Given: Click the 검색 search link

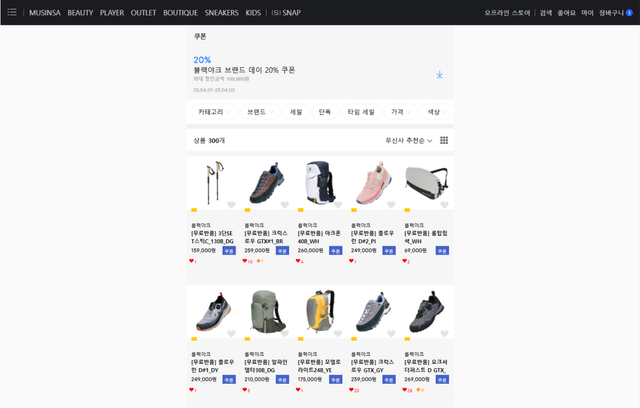Looking at the screenshot, I should point(546,13).
